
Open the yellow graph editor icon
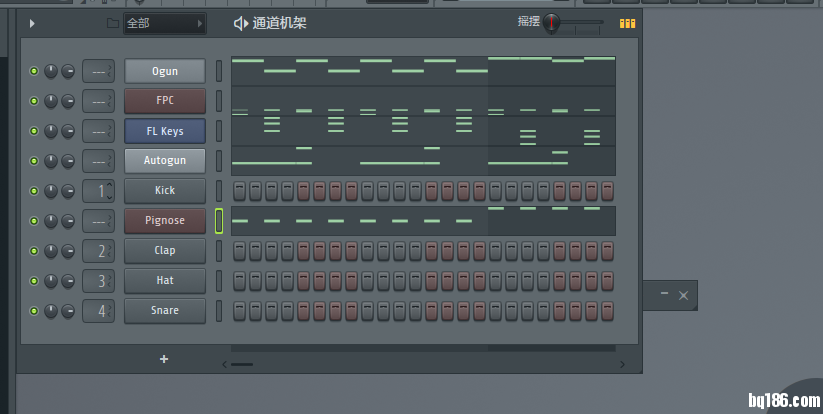click(x=627, y=23)
